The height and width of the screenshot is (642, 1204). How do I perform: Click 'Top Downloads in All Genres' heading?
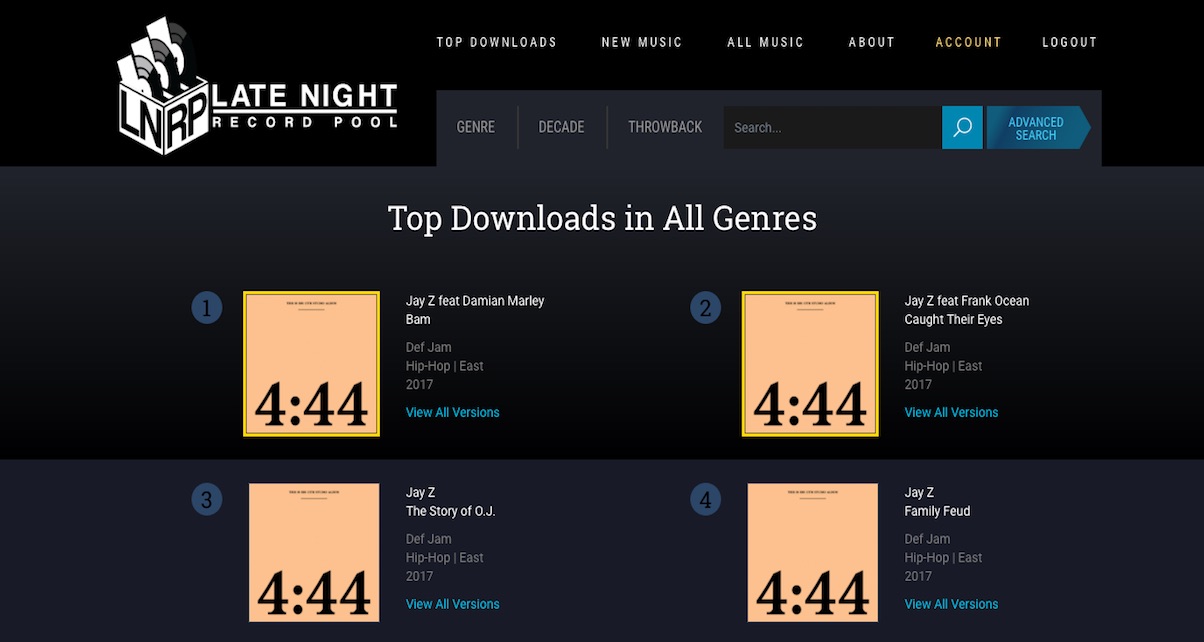pyautogui.click(x=602, y=218)
